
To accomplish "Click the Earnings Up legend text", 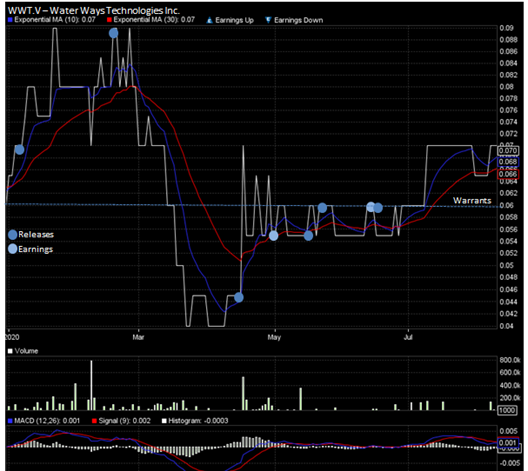I will [234, 20].
